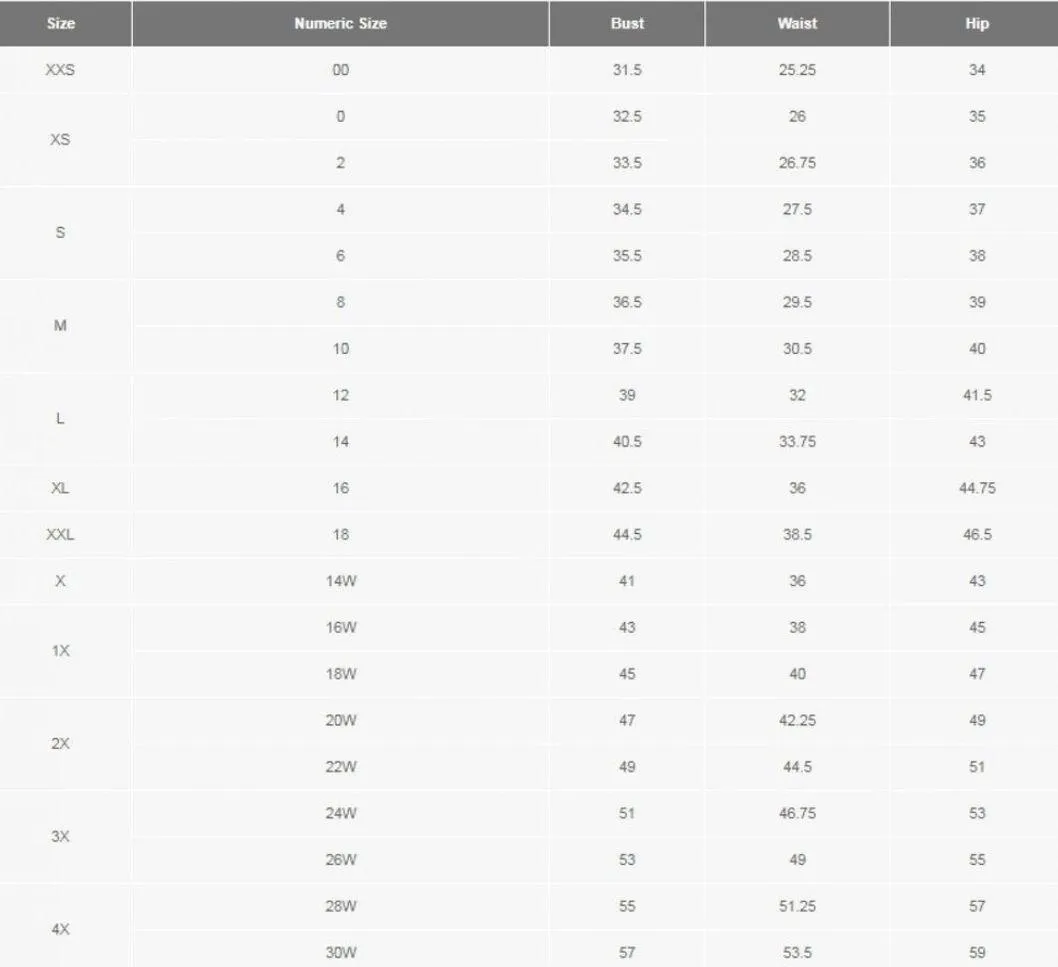This screenshot has width=1058, height=967.
Task: Select the XXS size cell
Action: [x=60, y=70]
